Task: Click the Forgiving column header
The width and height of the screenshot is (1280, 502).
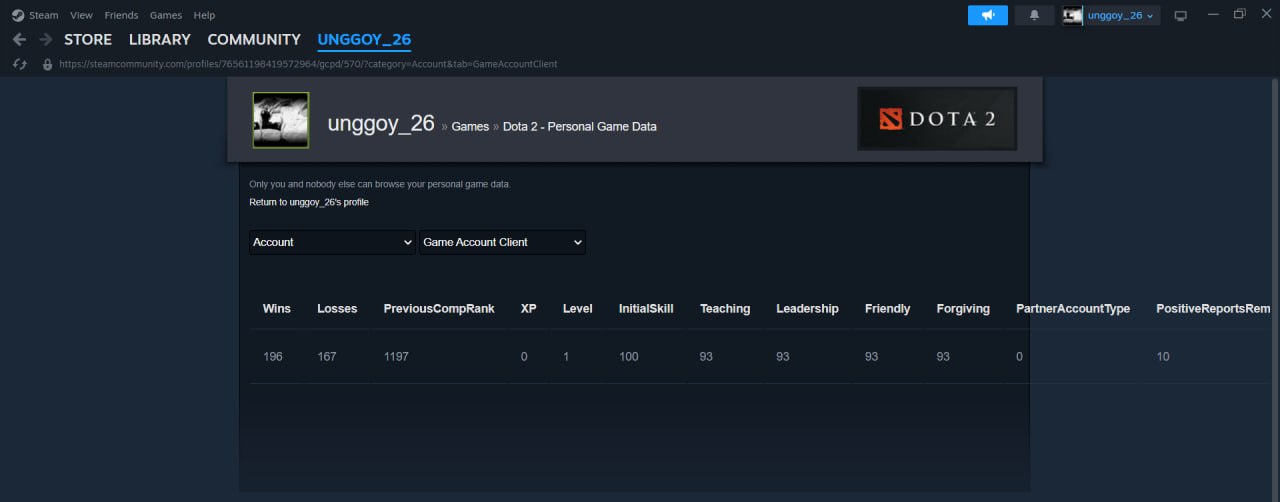Action: [x=963, y=309]
